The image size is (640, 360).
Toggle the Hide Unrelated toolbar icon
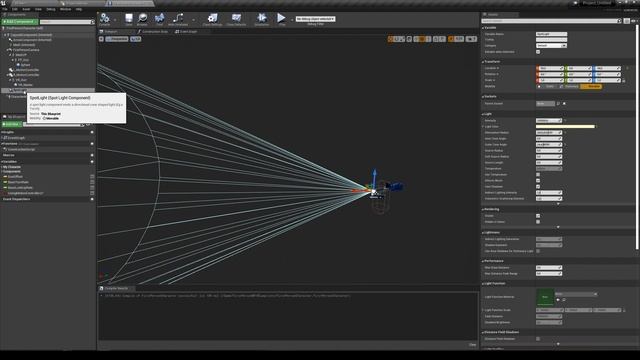coord(178,19)
